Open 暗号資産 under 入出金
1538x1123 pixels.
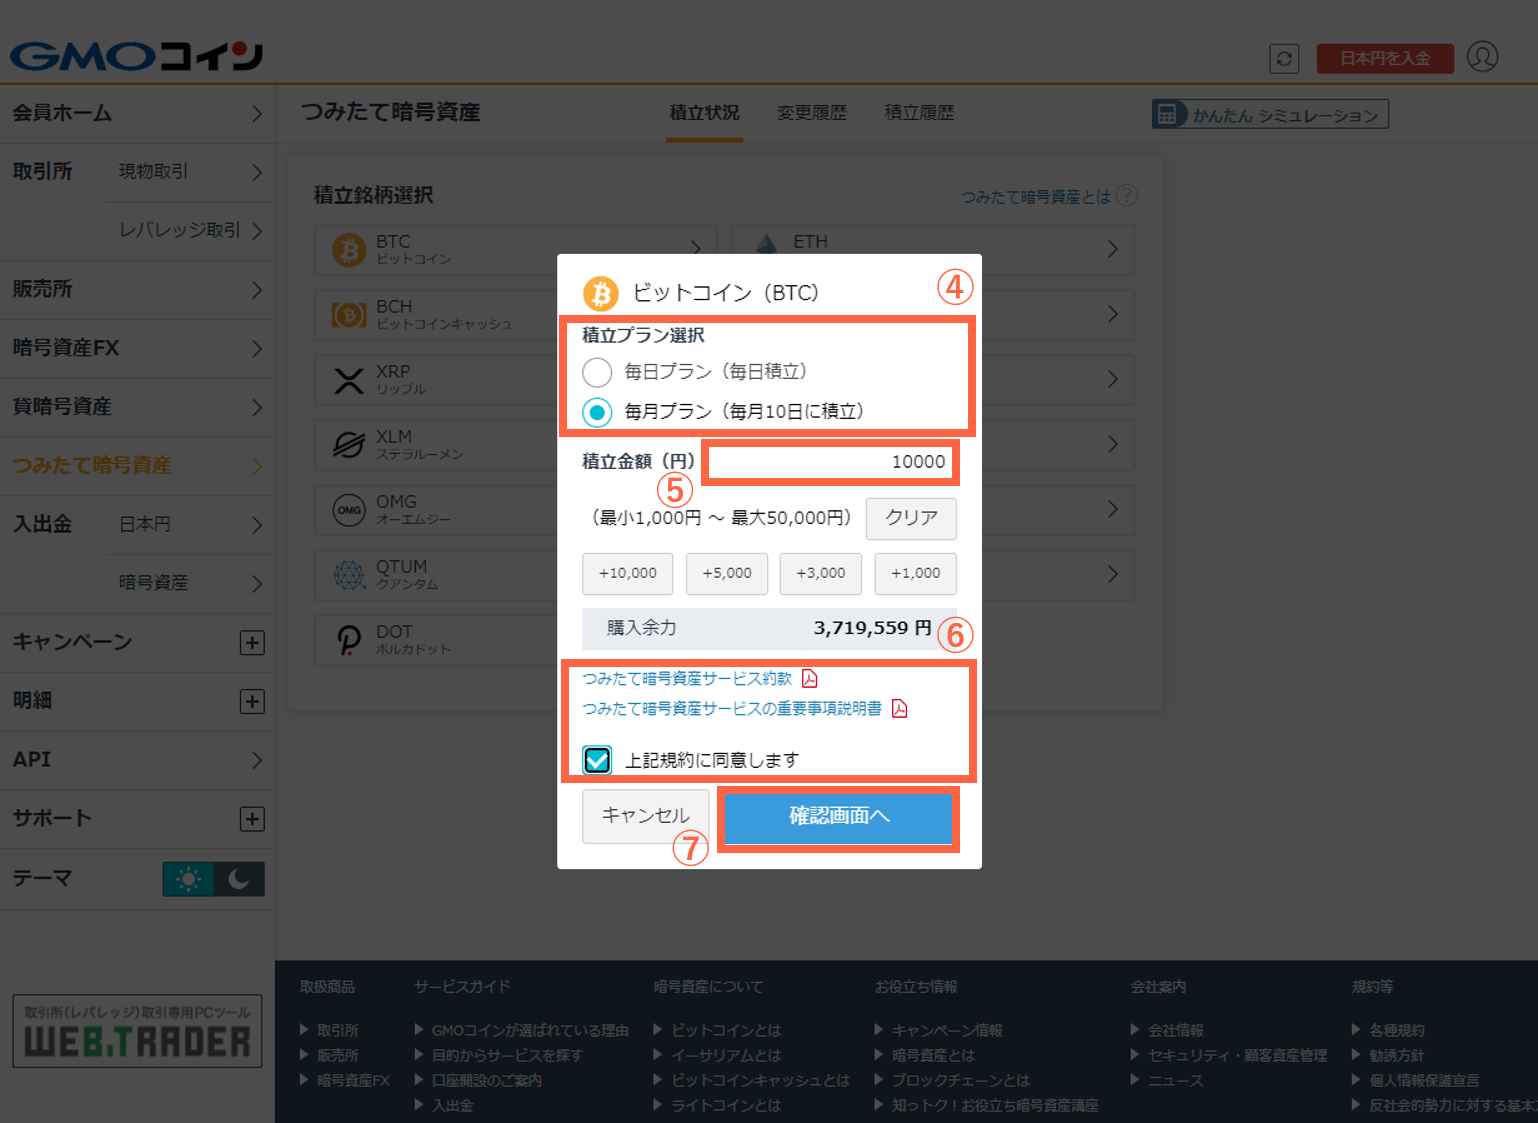[190, 583]
